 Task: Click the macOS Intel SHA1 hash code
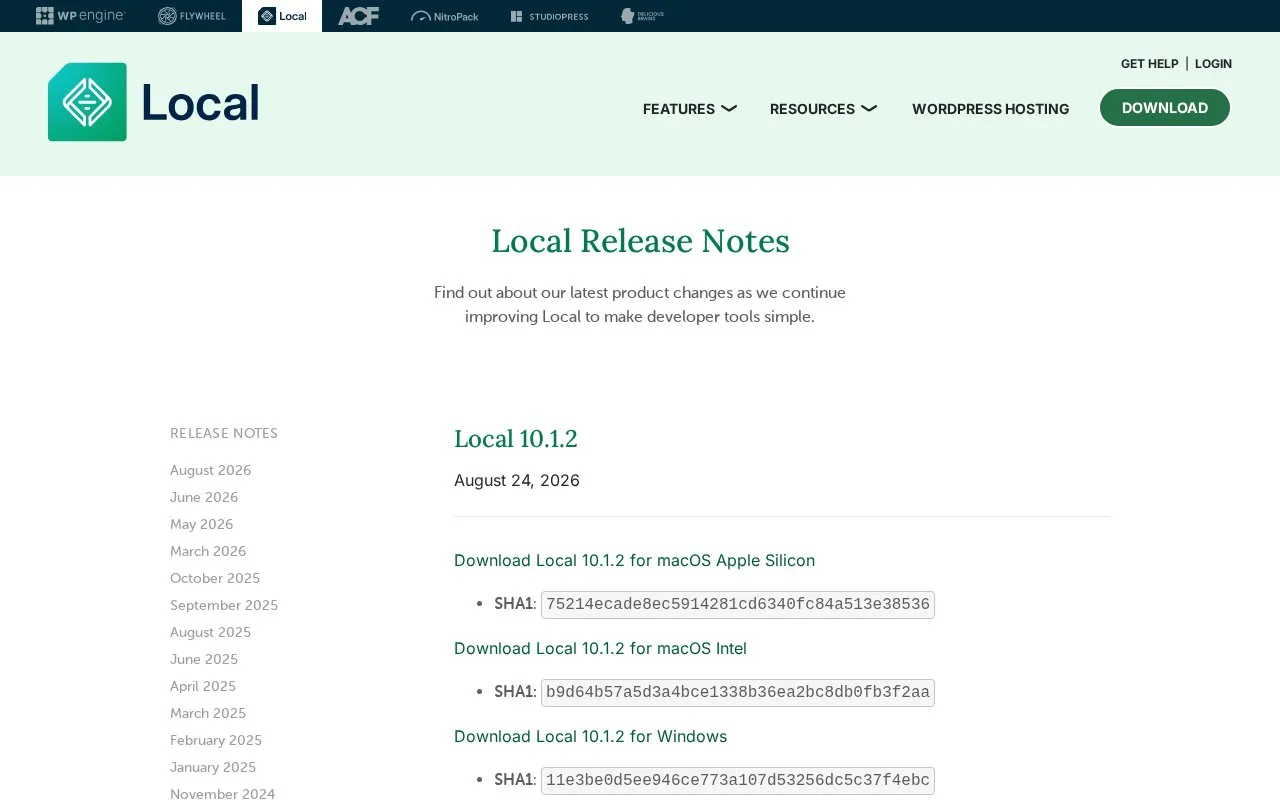click(x=738, y=692)
